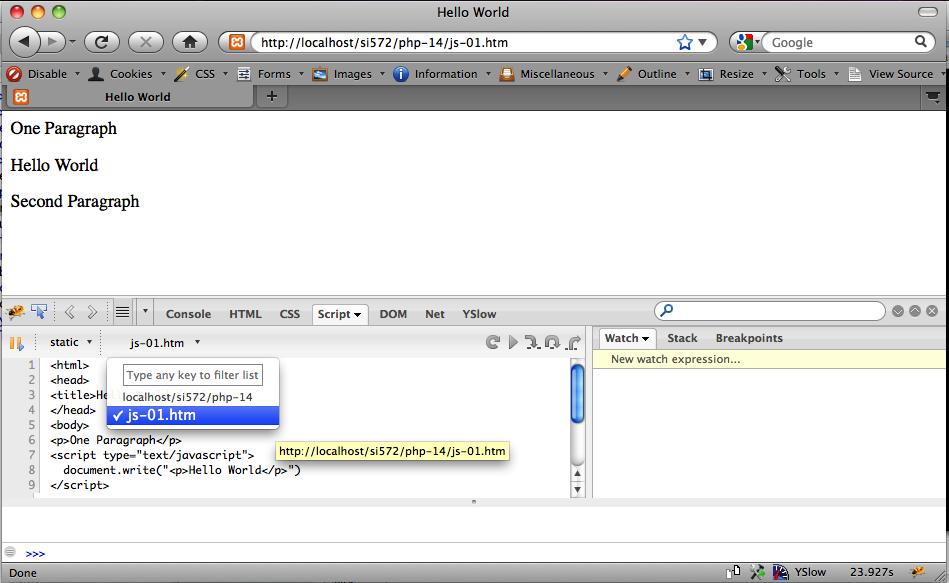Viewport: 949px width, 583px height.
Task: Open the Disable menu in Web Developer toolbar
Action: (x=42, y=74)
